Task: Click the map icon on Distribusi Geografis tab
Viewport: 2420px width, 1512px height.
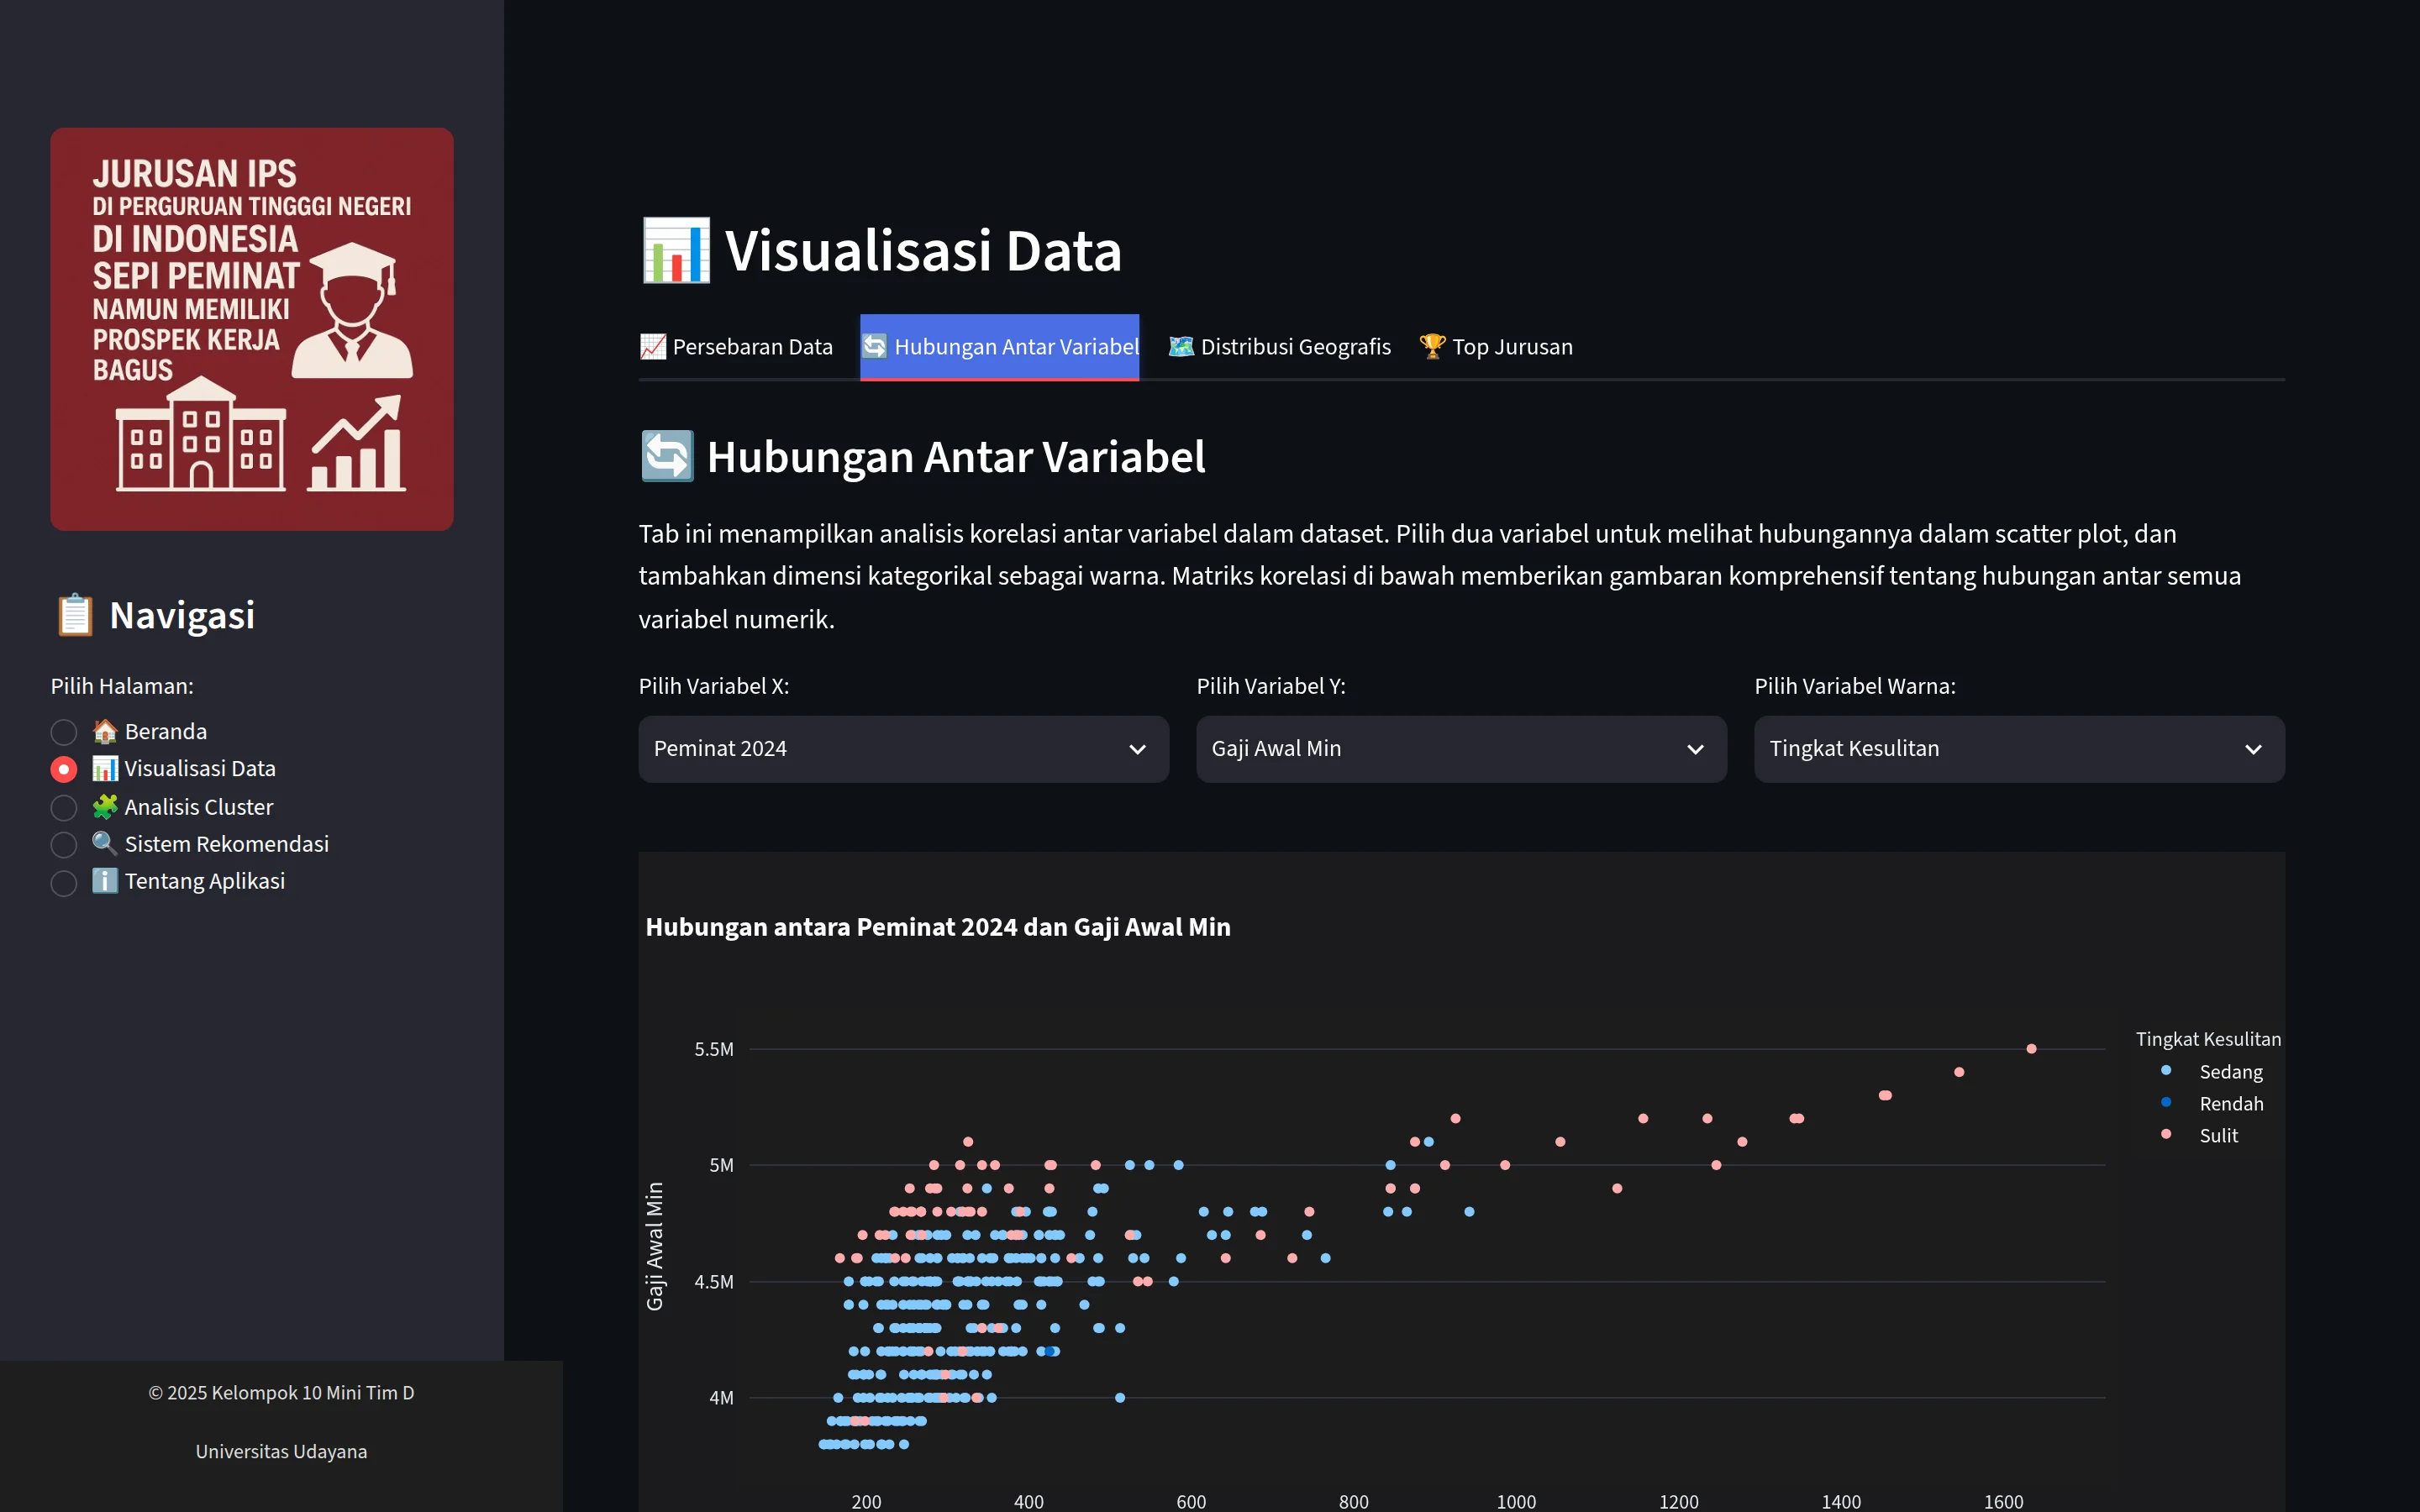Action: (1181, 346)
